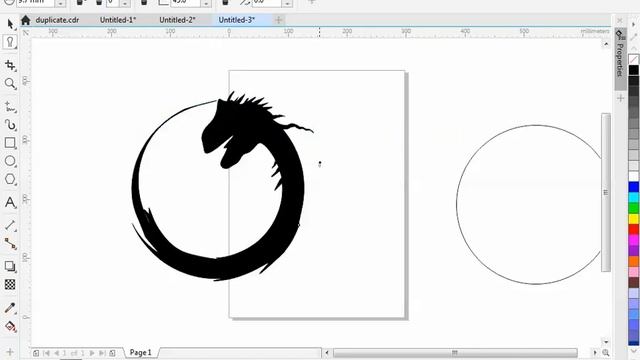Switch to the Untitled-1* tab

[118, 20]
